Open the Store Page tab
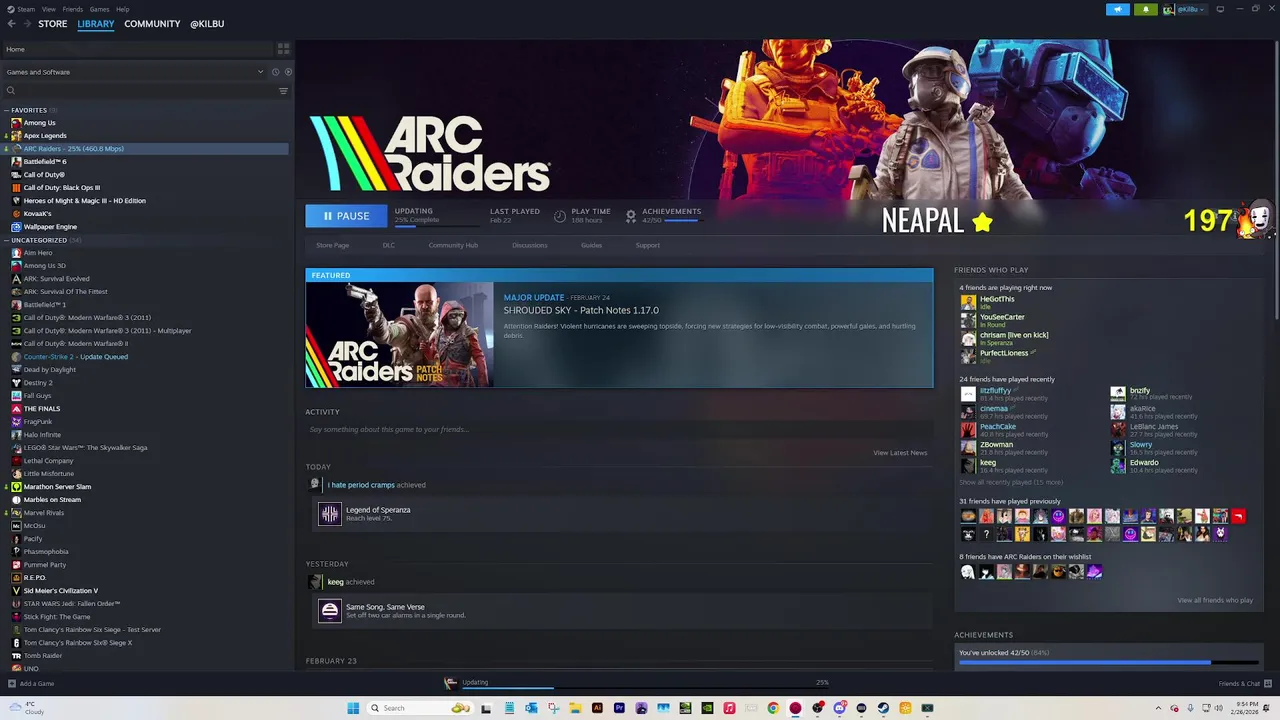This screenshot has height=720, width=1280. pos(332,245)
